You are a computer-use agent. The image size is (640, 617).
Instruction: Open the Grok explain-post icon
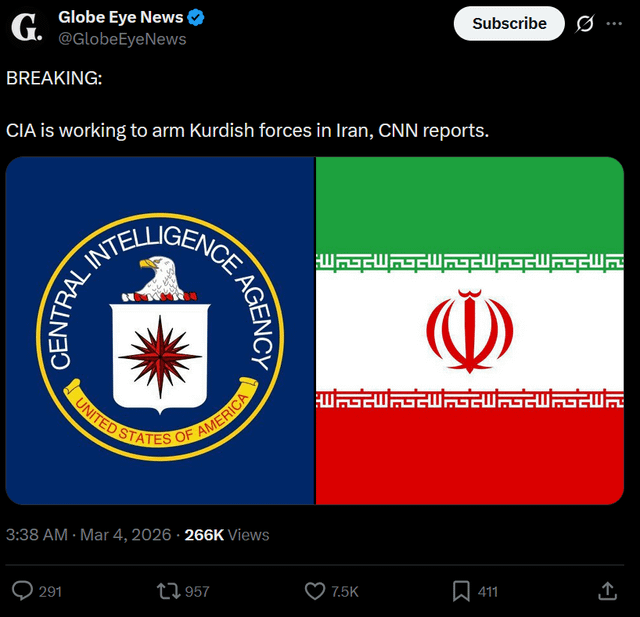click(x=585, y=23)
